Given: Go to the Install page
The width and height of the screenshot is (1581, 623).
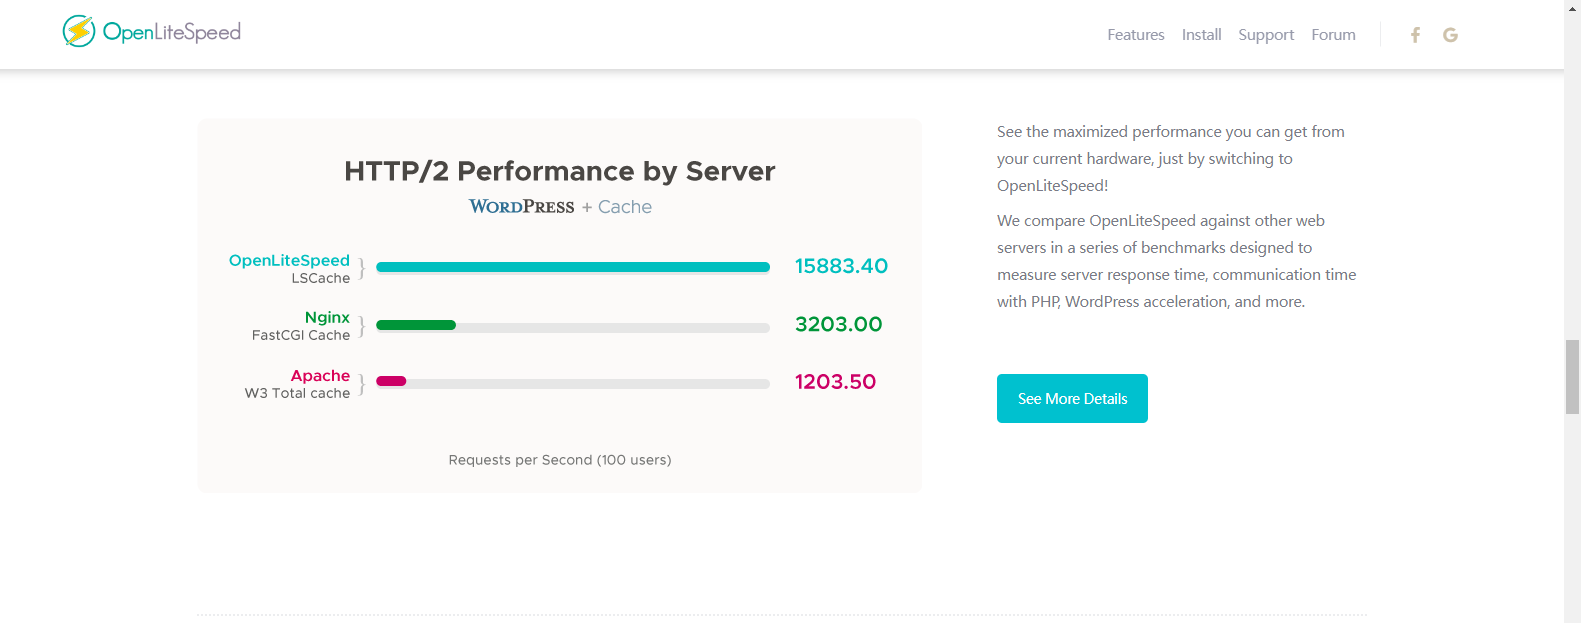Looking at the screenshot, I should tap(1201, 34).
